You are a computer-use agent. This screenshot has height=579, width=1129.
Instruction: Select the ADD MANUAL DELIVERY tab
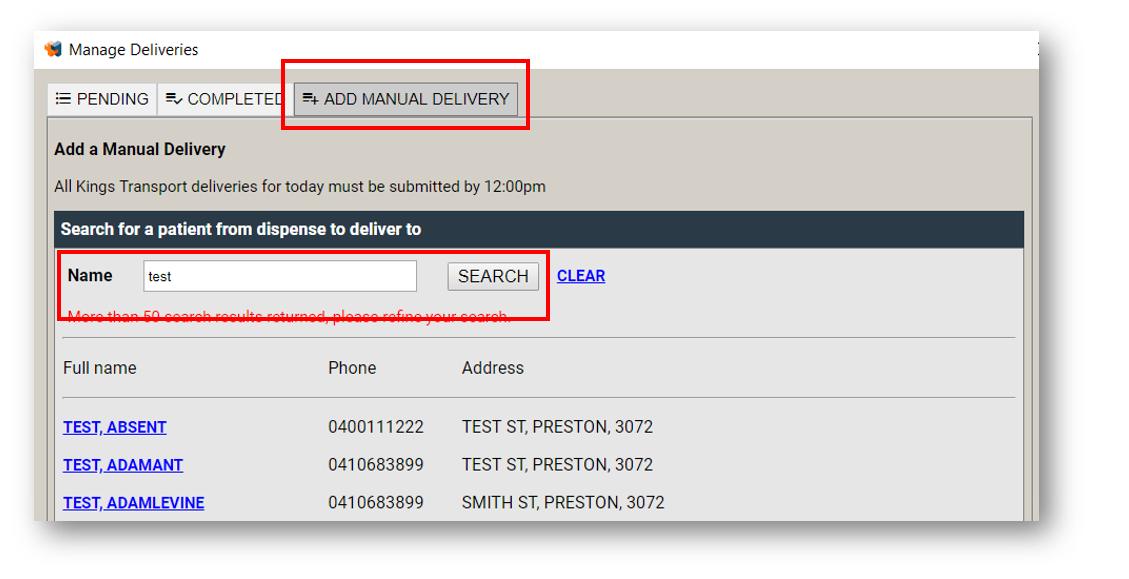tap(405, 99)
